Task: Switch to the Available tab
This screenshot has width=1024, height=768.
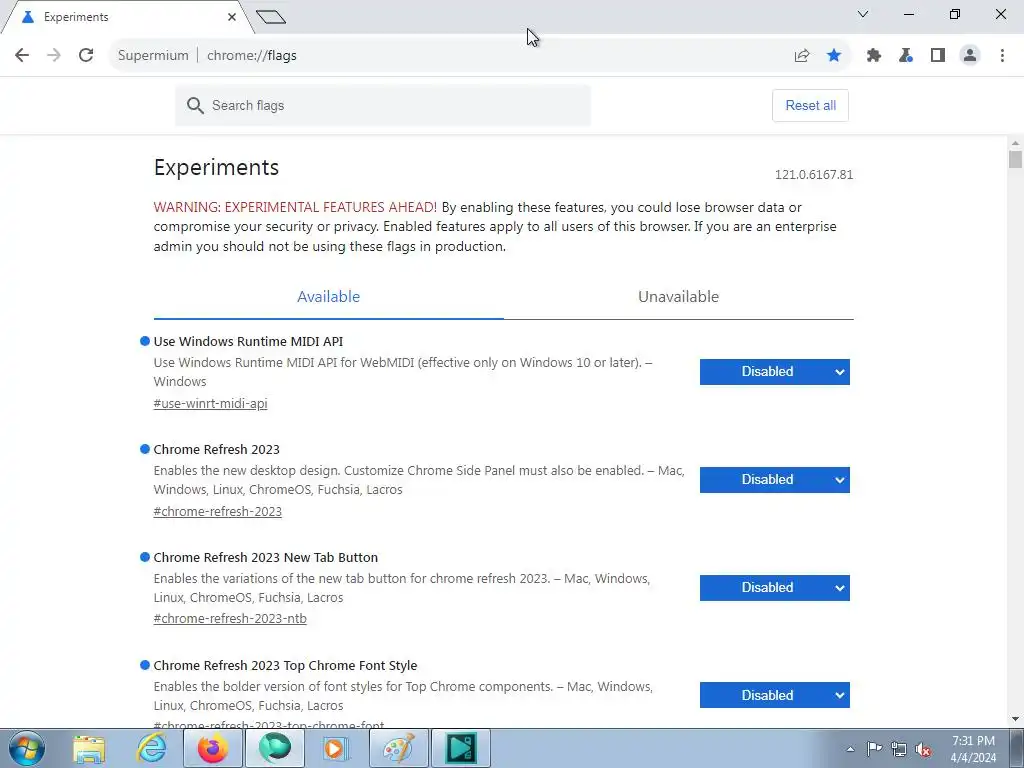Action: click(328, 297)
